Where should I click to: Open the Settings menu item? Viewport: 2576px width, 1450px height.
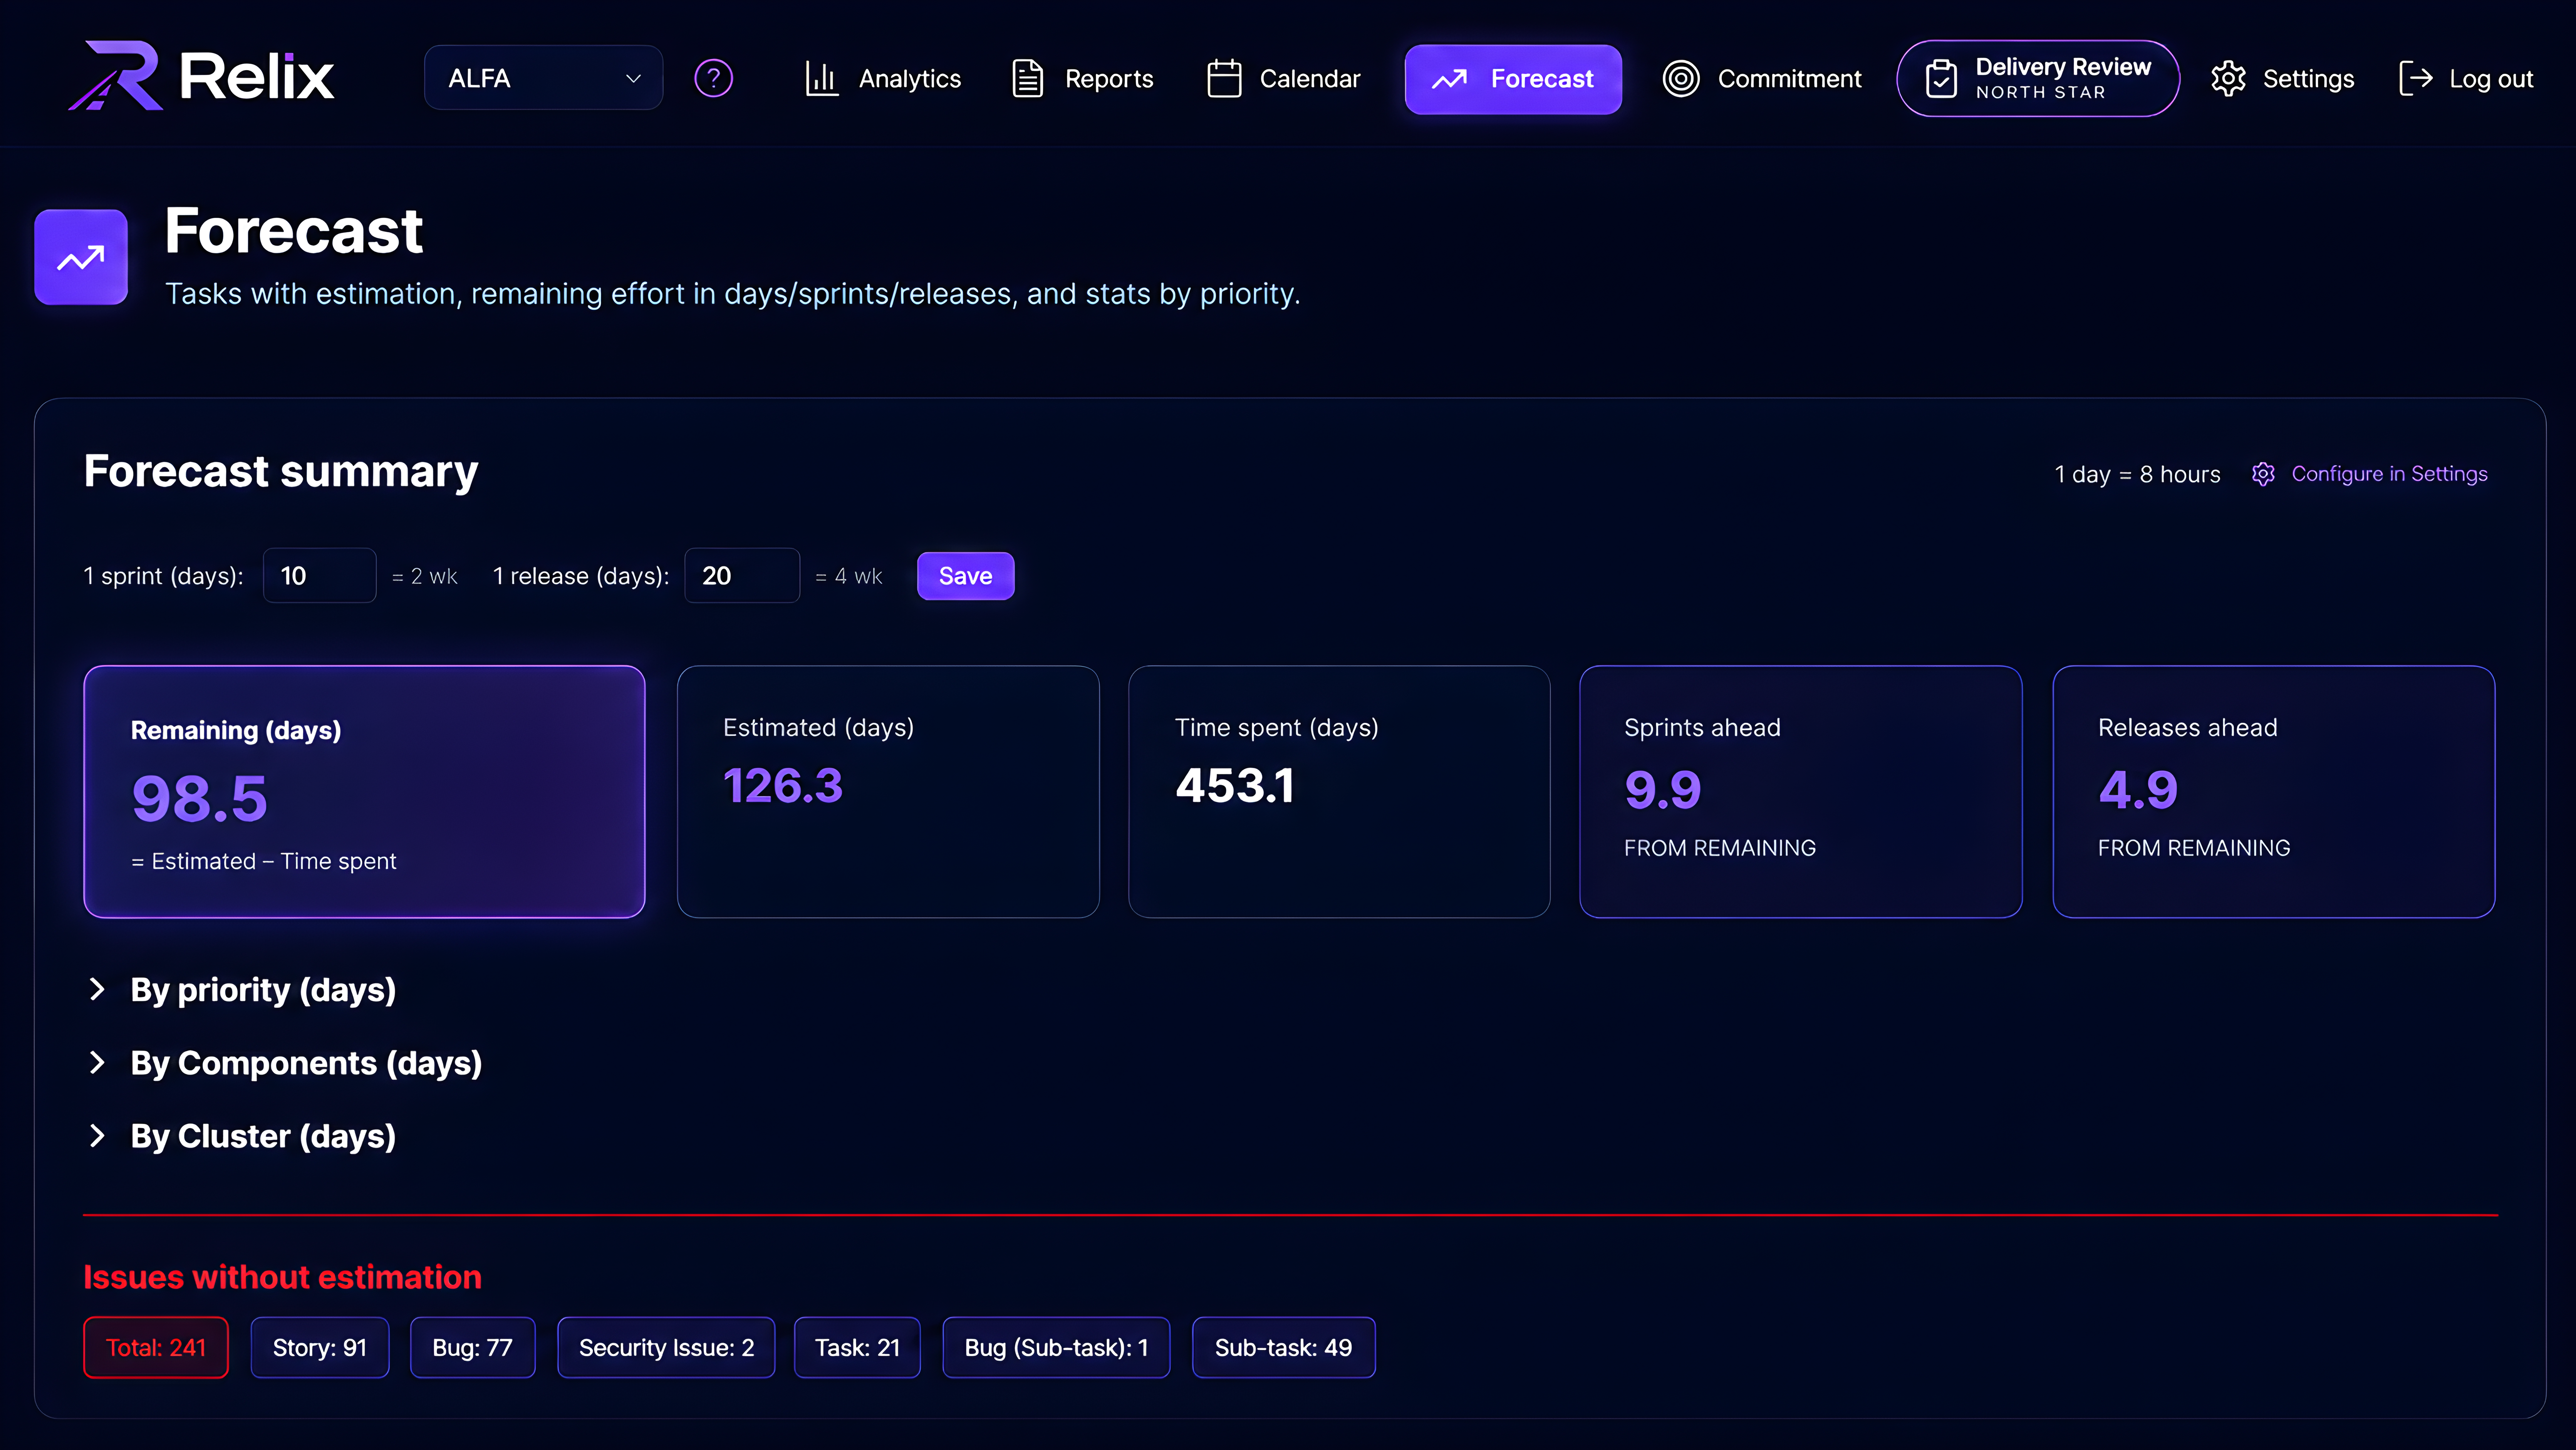pyautogui.click(x=2282, y=78)
